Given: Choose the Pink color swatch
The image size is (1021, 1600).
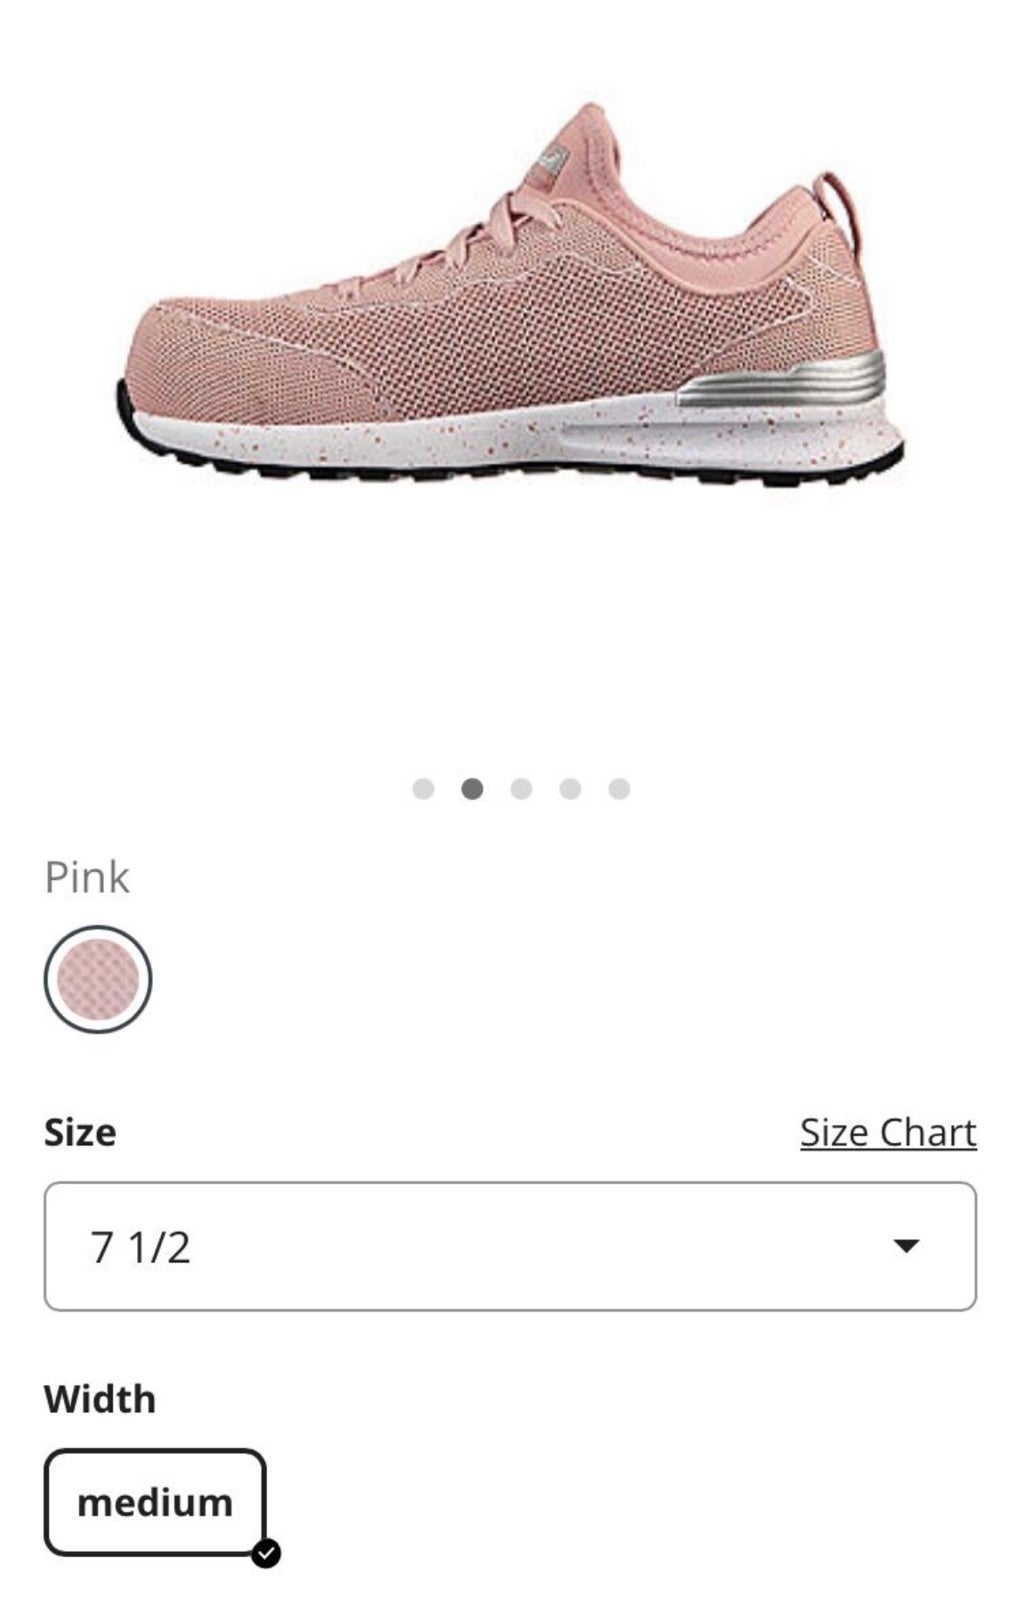Looking at the screenshot, I should coord(98,979).
